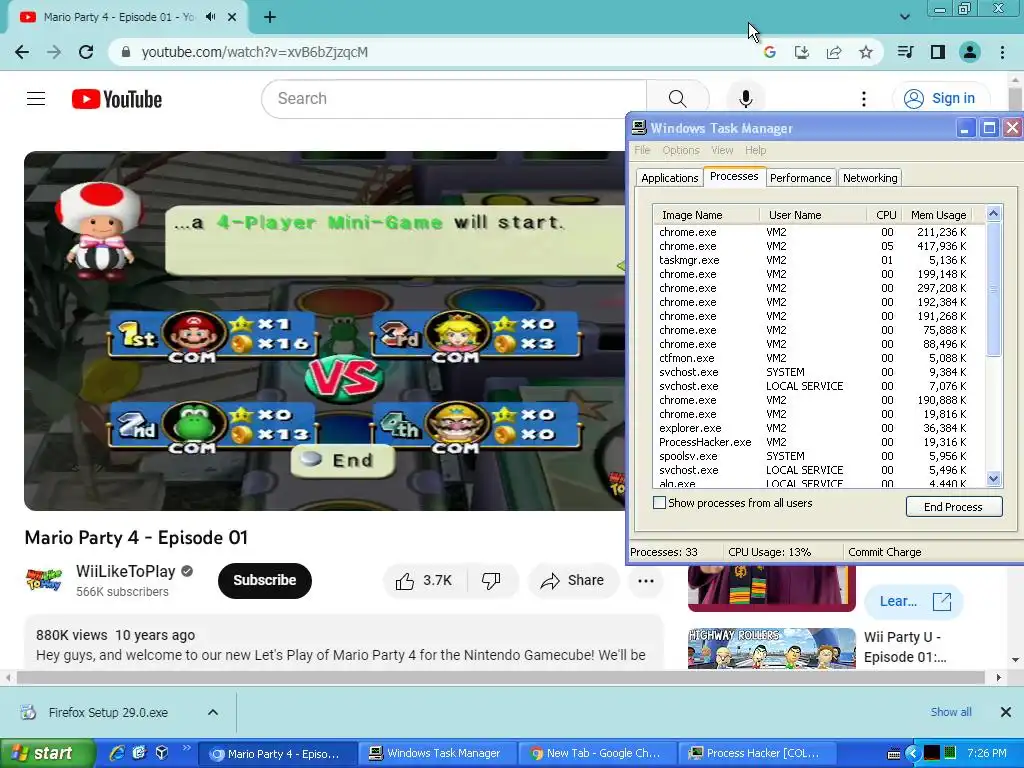The image size is (1024, 768).
Task: Open the View menu in Task Manager
Action: click(x=722, y=150)
